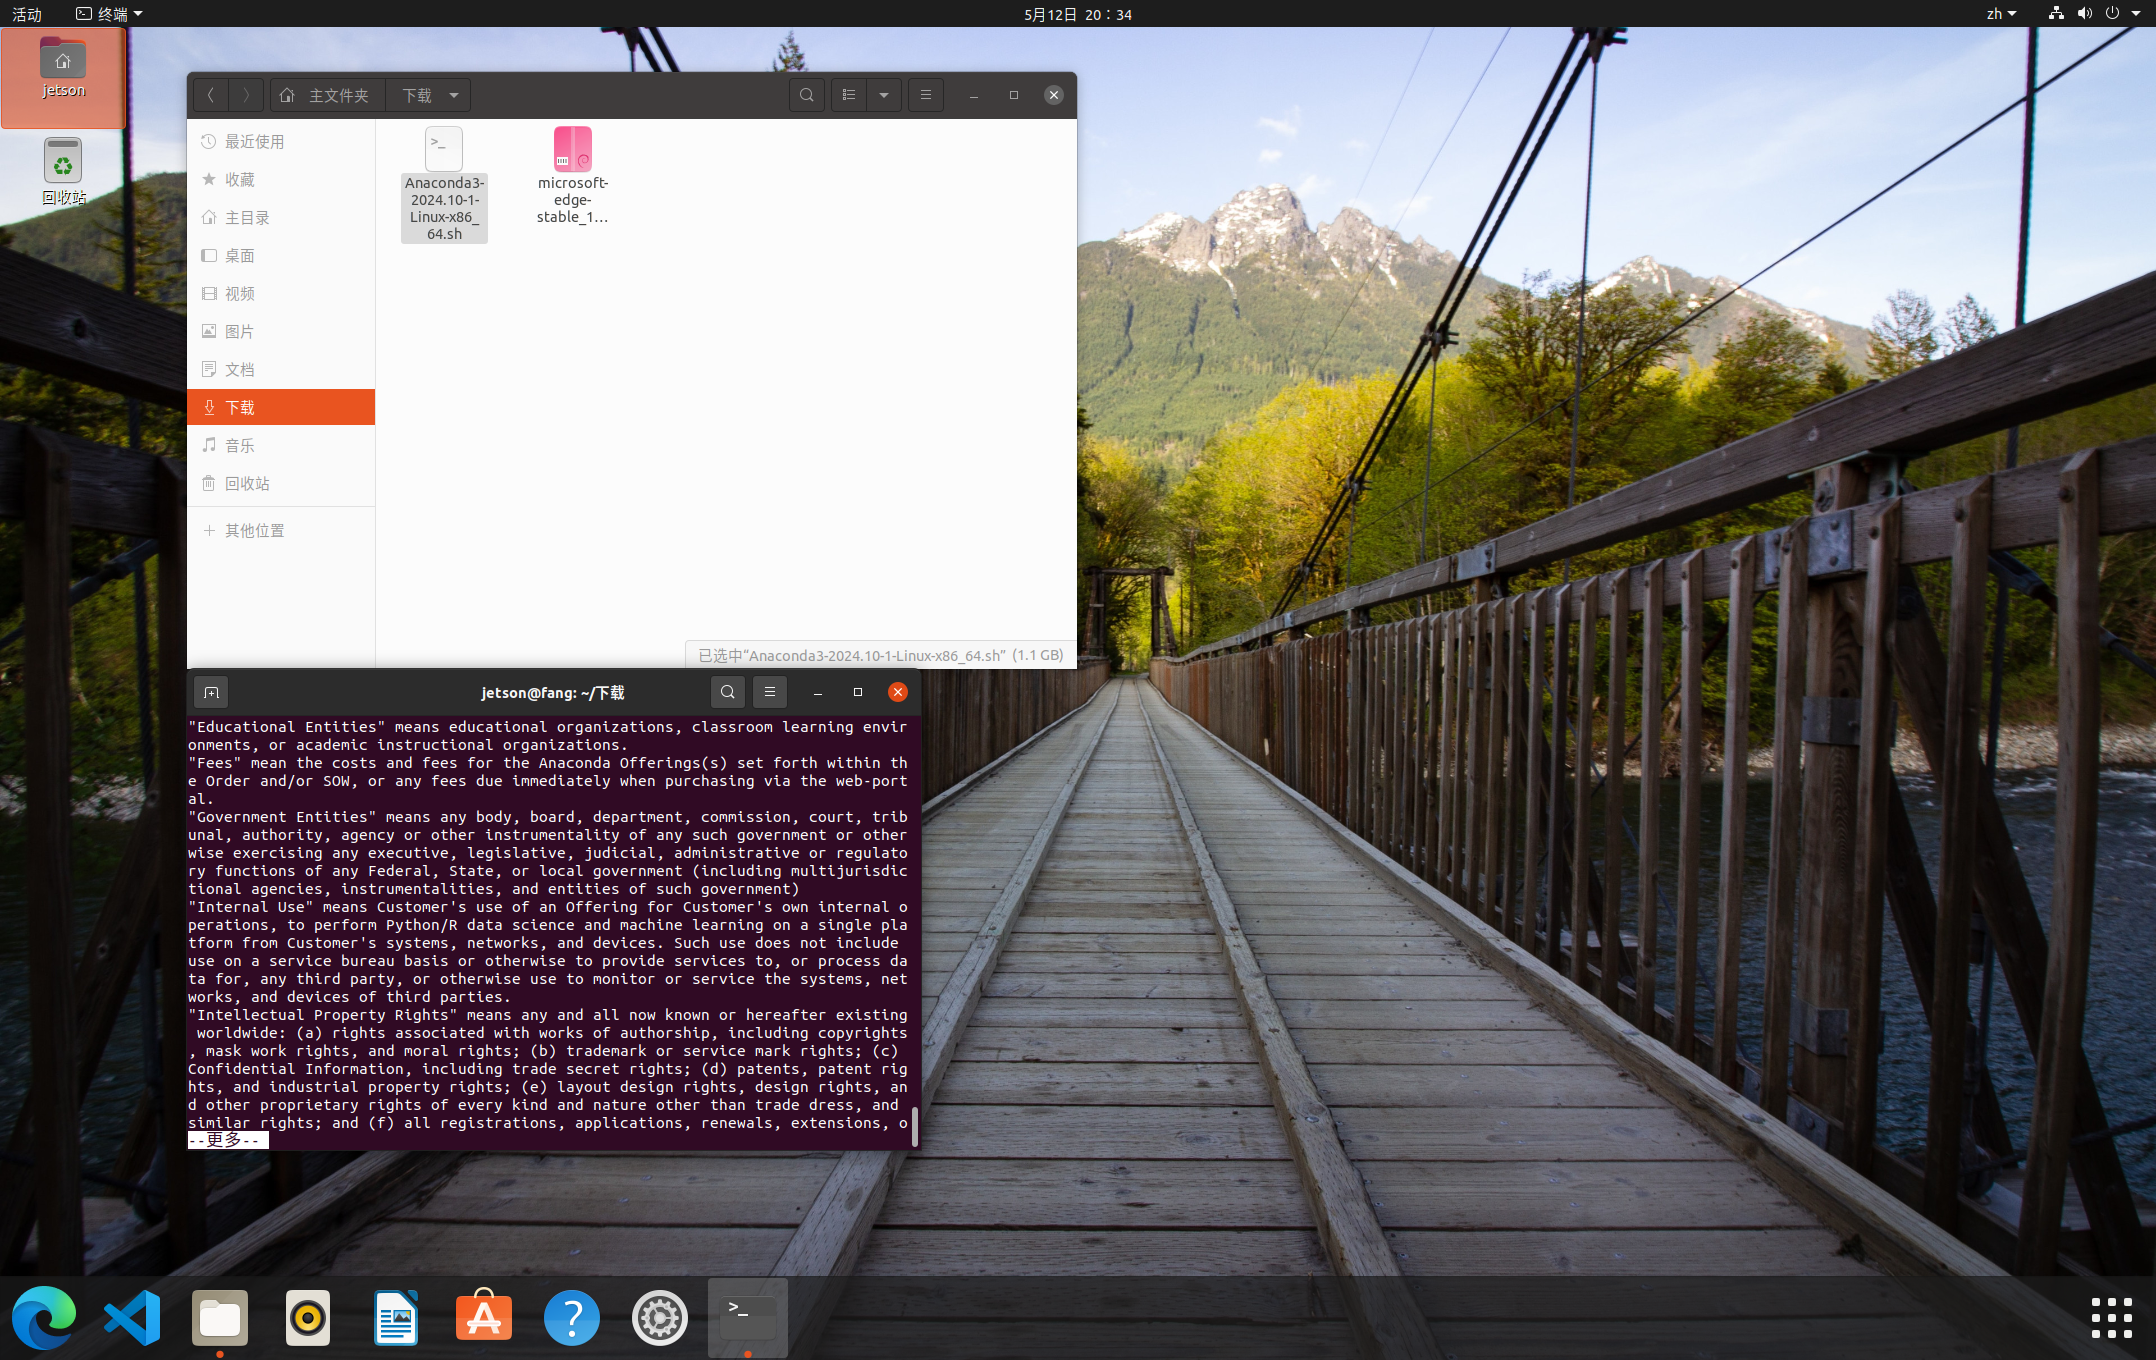2156x1360 pixels.
Task: Open the clock showing 5月12日 20:34
Action: [1078, 14]
